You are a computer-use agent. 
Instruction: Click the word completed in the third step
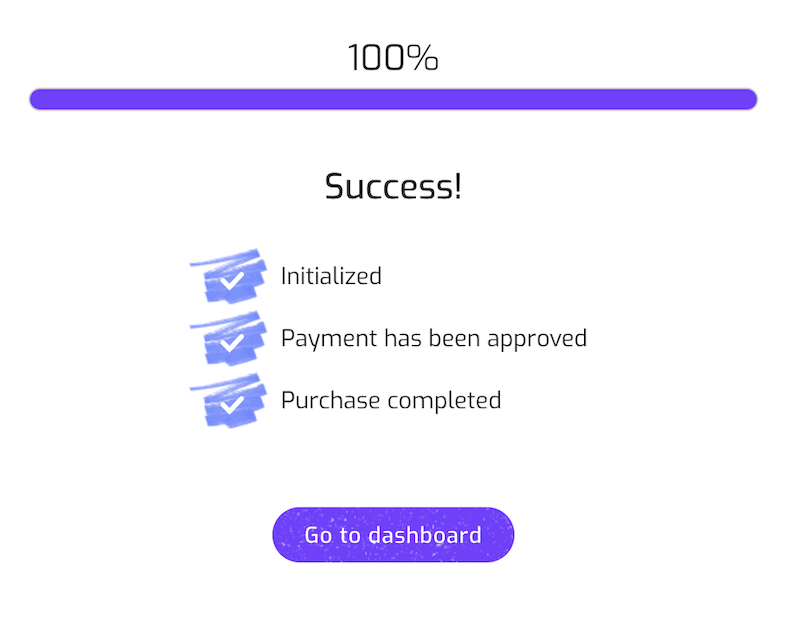(444, 401)
